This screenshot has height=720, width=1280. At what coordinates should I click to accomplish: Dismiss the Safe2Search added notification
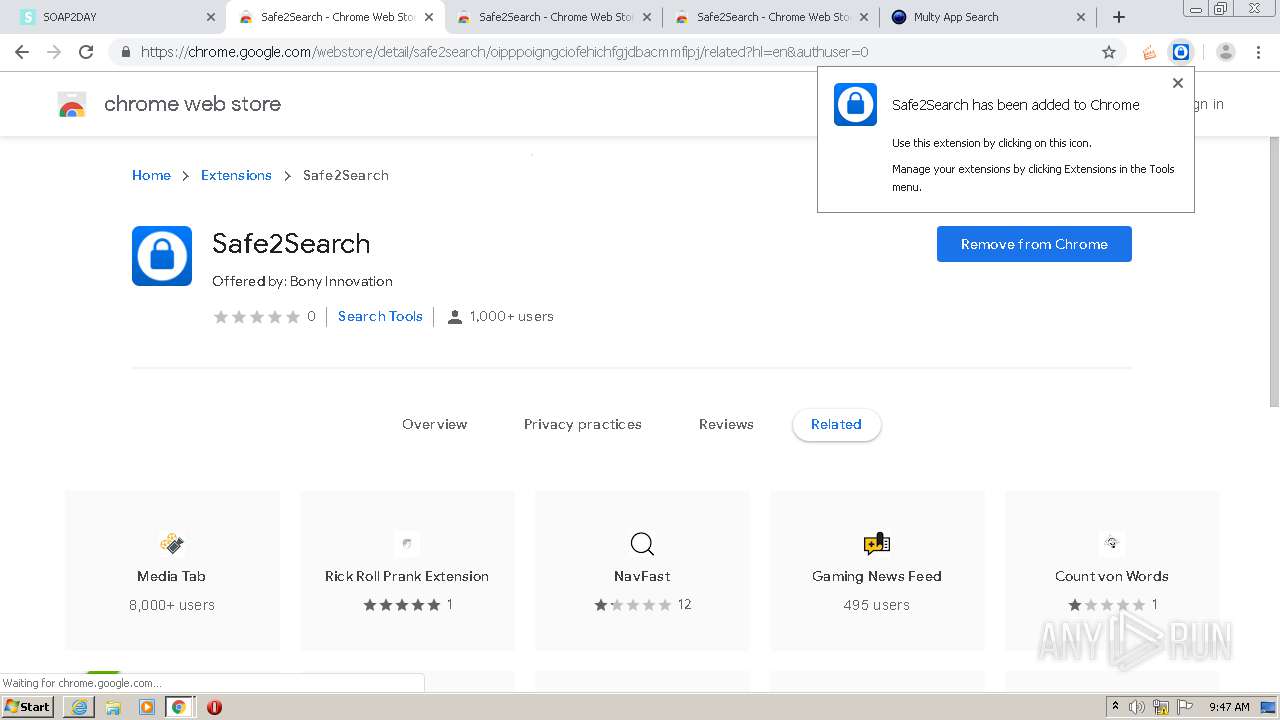coord(1178,83)
